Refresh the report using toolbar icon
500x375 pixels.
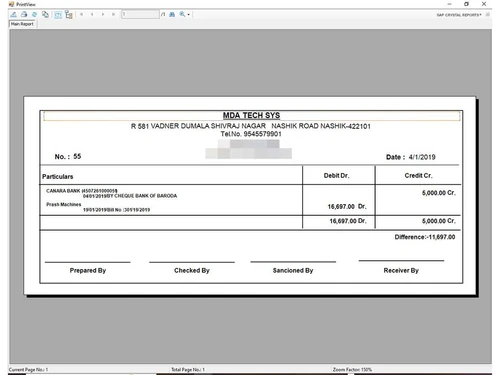(x=34, y=14)
